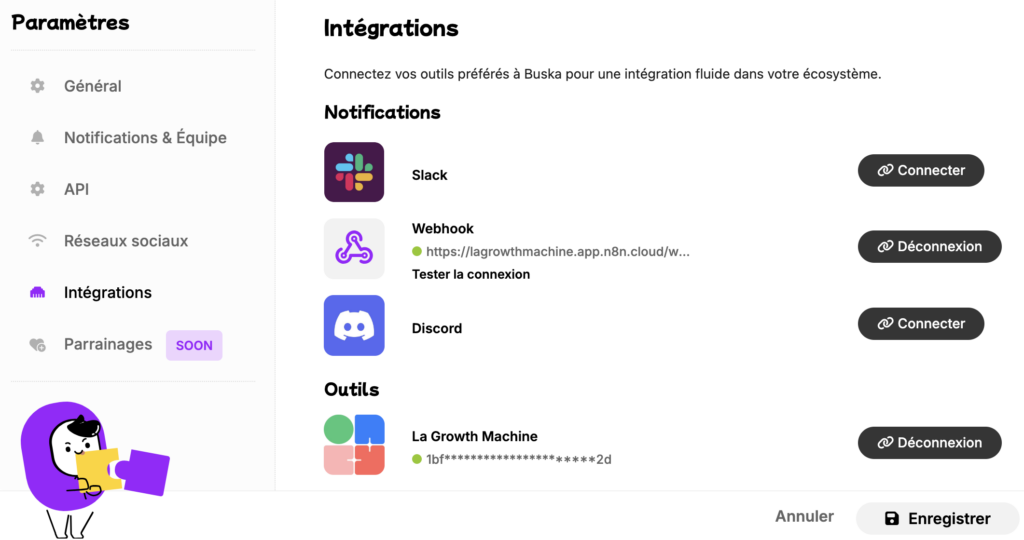
Task: Connect the Discord integration
Action: click(x=920, y=324)
